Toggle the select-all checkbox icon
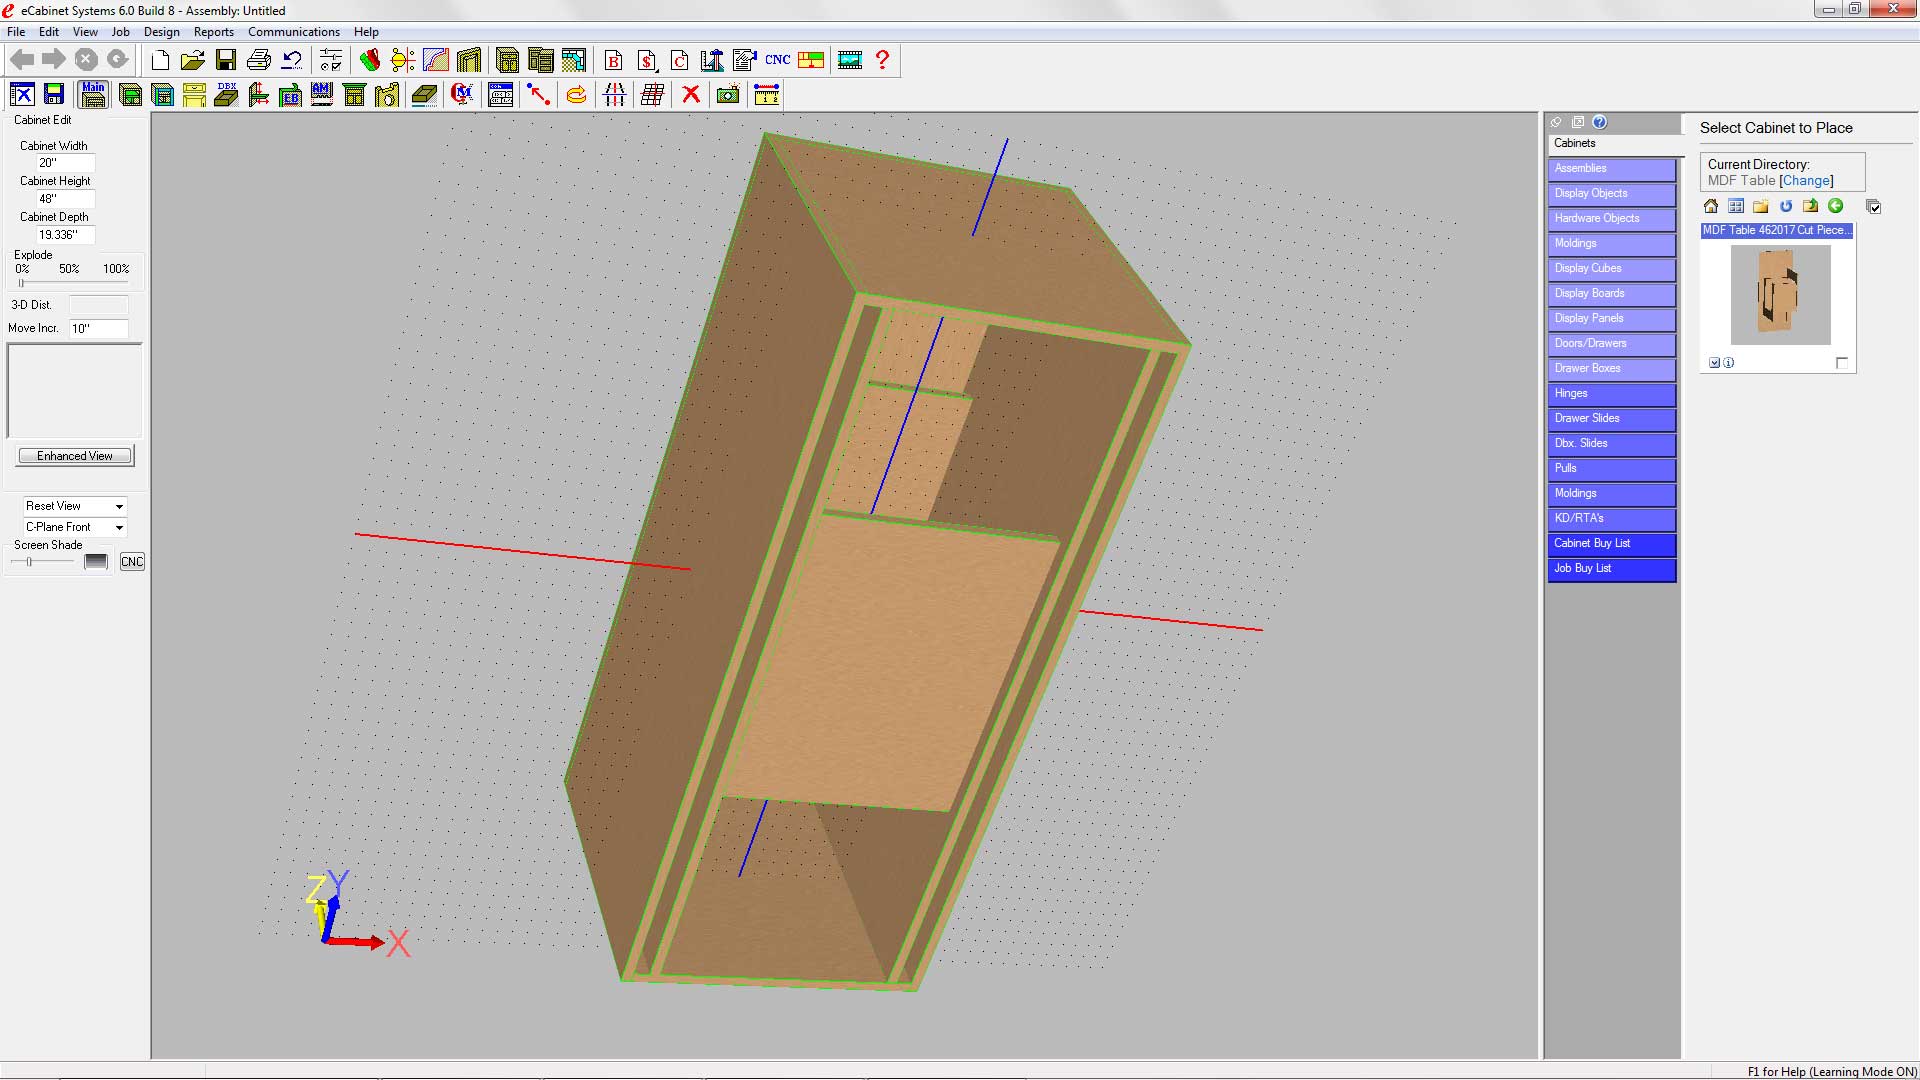The image size is (1920, 1080). [1874, 207]
